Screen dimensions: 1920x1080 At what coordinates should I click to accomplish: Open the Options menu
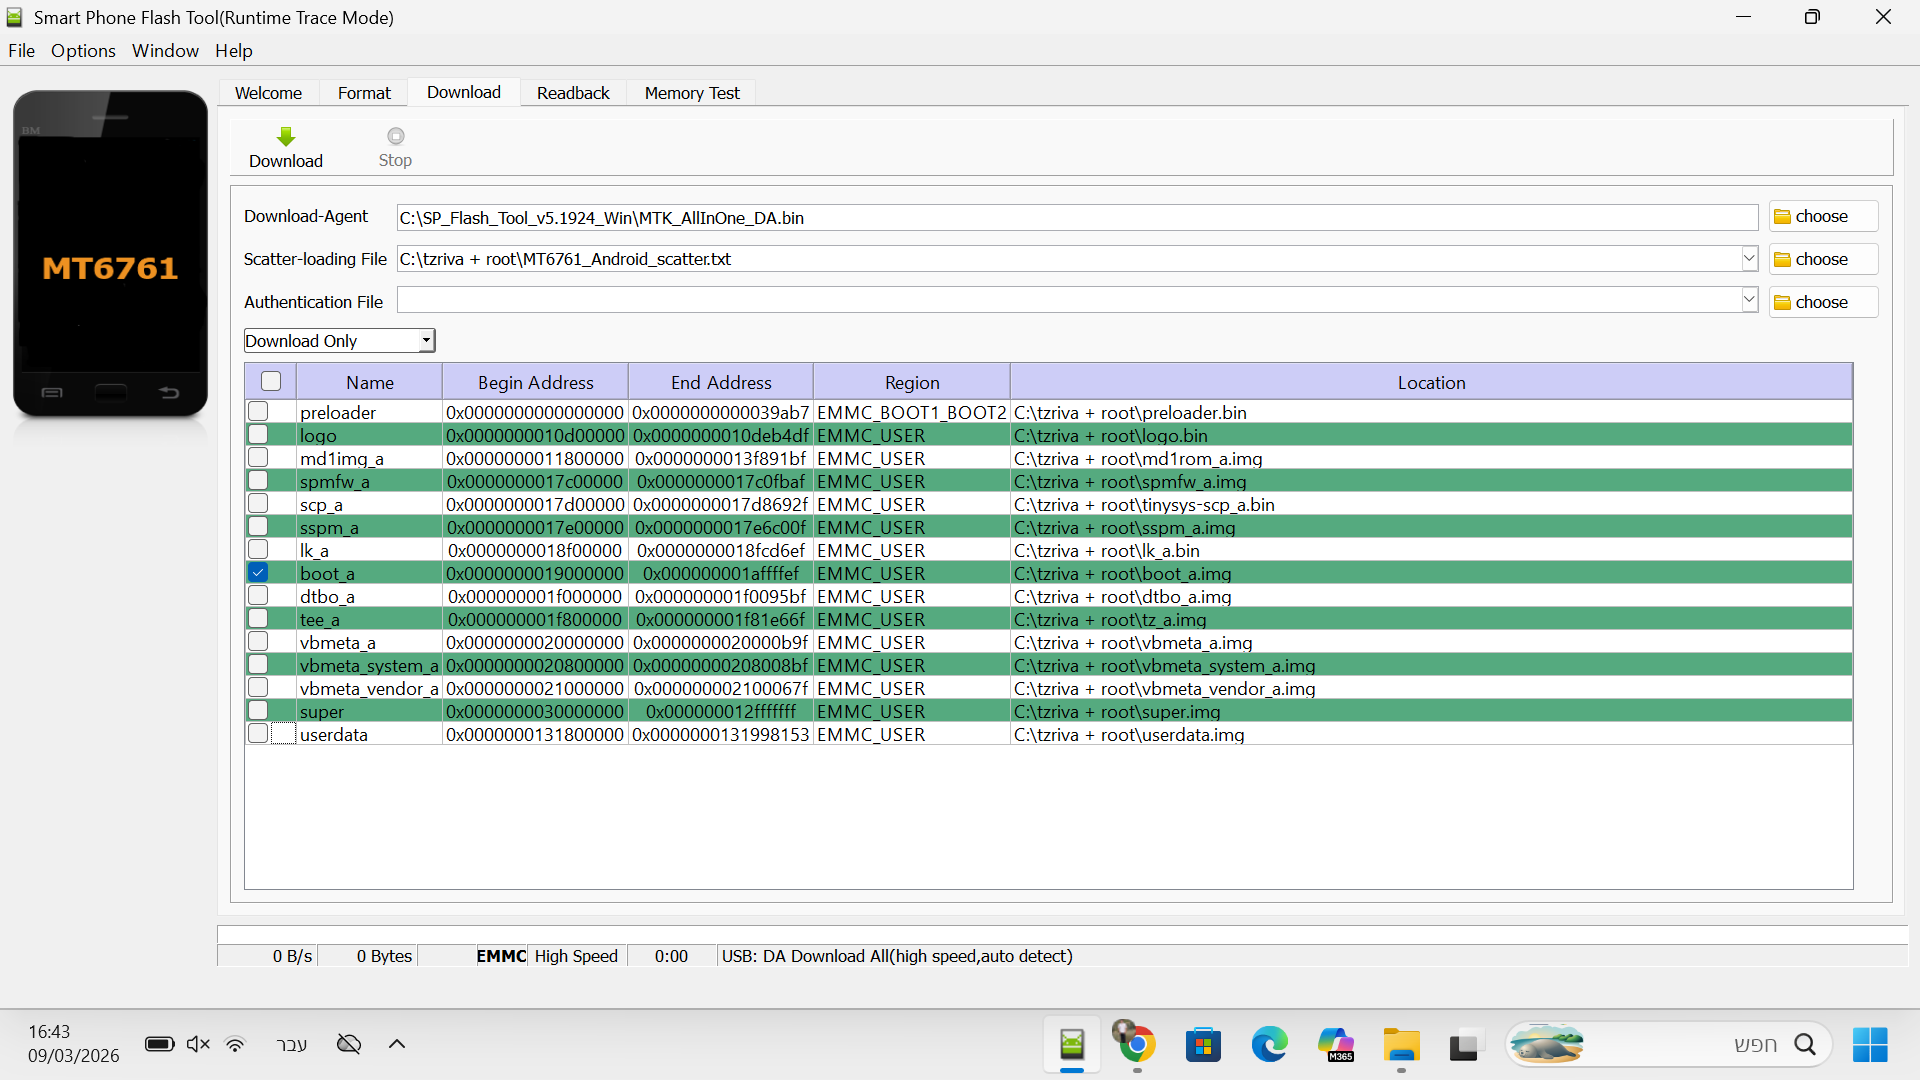[83, 51]
